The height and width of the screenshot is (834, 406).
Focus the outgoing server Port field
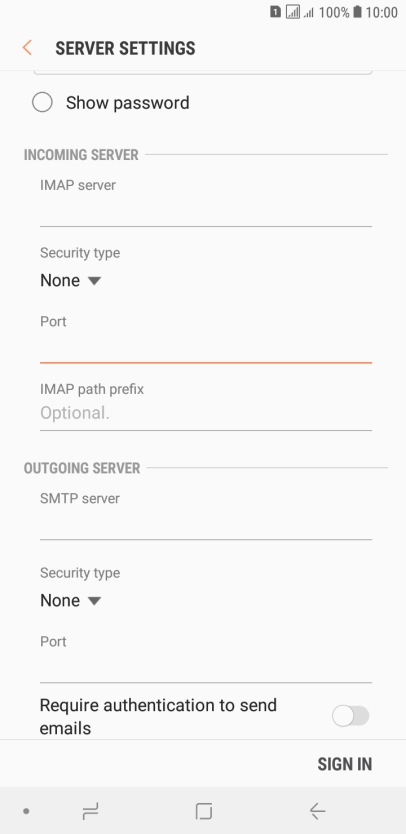click(x=205, y=668)
